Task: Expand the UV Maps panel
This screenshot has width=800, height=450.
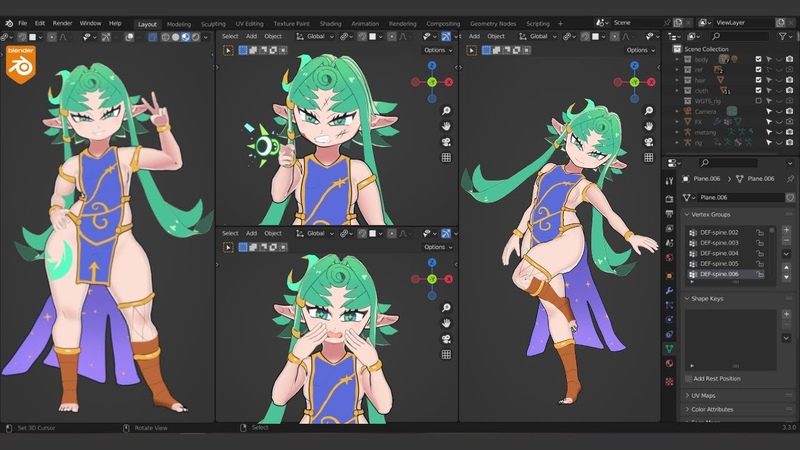Action: click(x=687, y=395)
